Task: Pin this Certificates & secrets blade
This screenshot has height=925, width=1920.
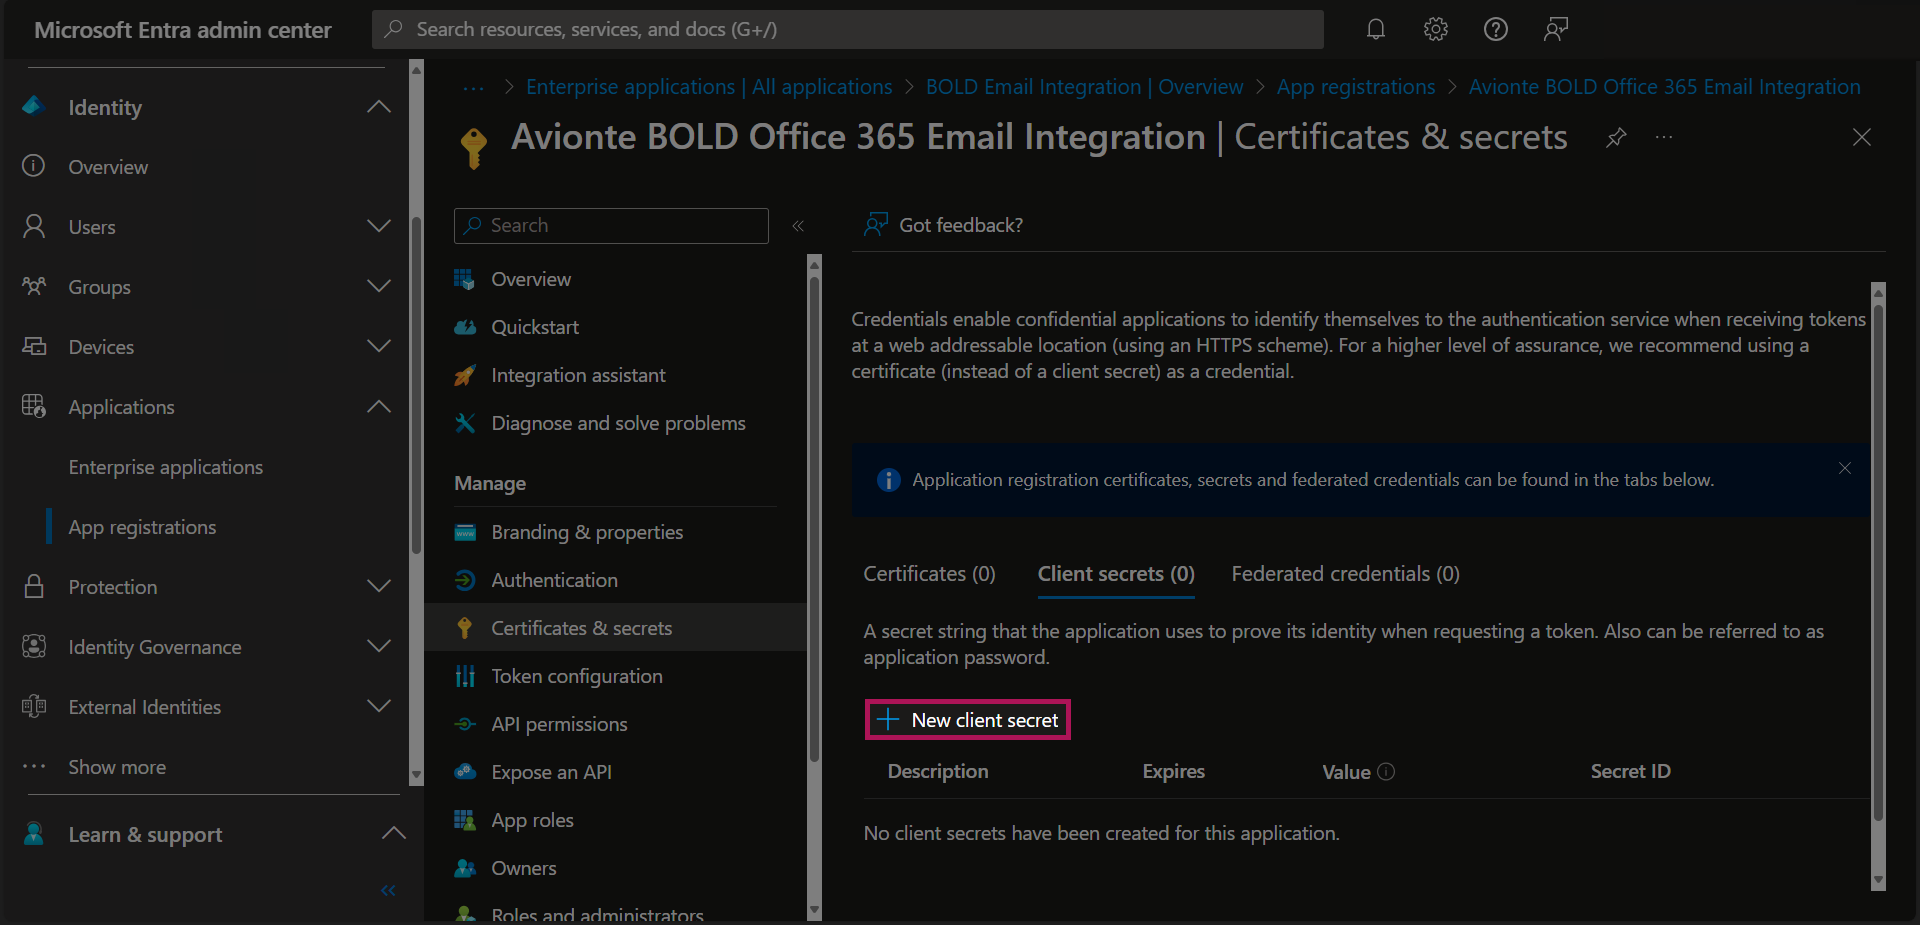Action: click(x=1616, y=137)
